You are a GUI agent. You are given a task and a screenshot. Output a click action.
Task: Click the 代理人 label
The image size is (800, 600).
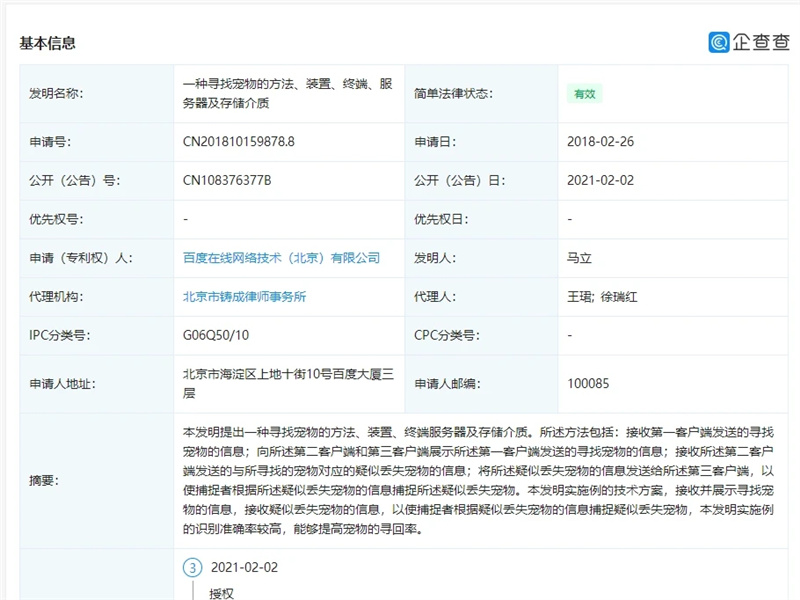coord(435,296)
